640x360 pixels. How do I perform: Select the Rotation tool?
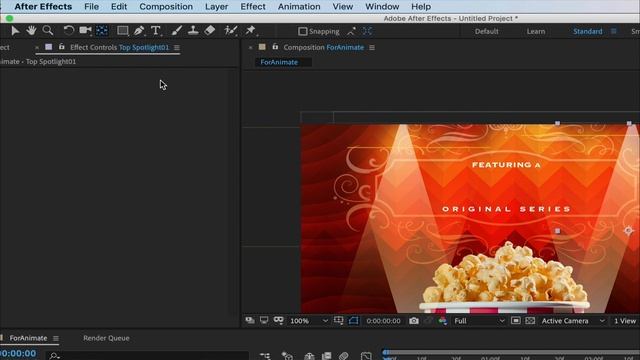point(69,31)
